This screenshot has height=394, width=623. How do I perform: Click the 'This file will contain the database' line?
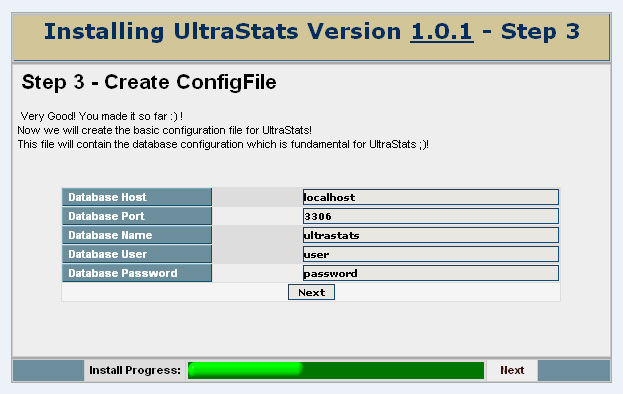tap(223, 144)
